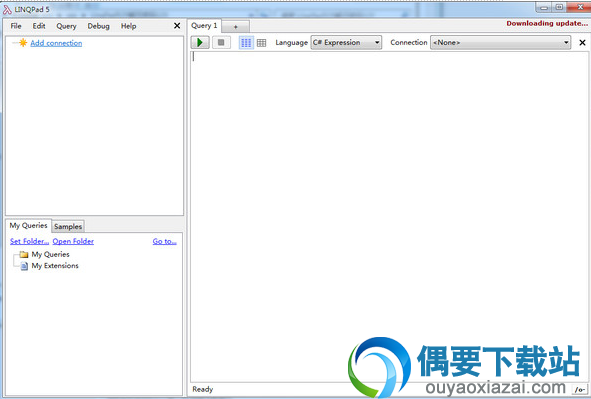Open the Help menu

[128, 26]
